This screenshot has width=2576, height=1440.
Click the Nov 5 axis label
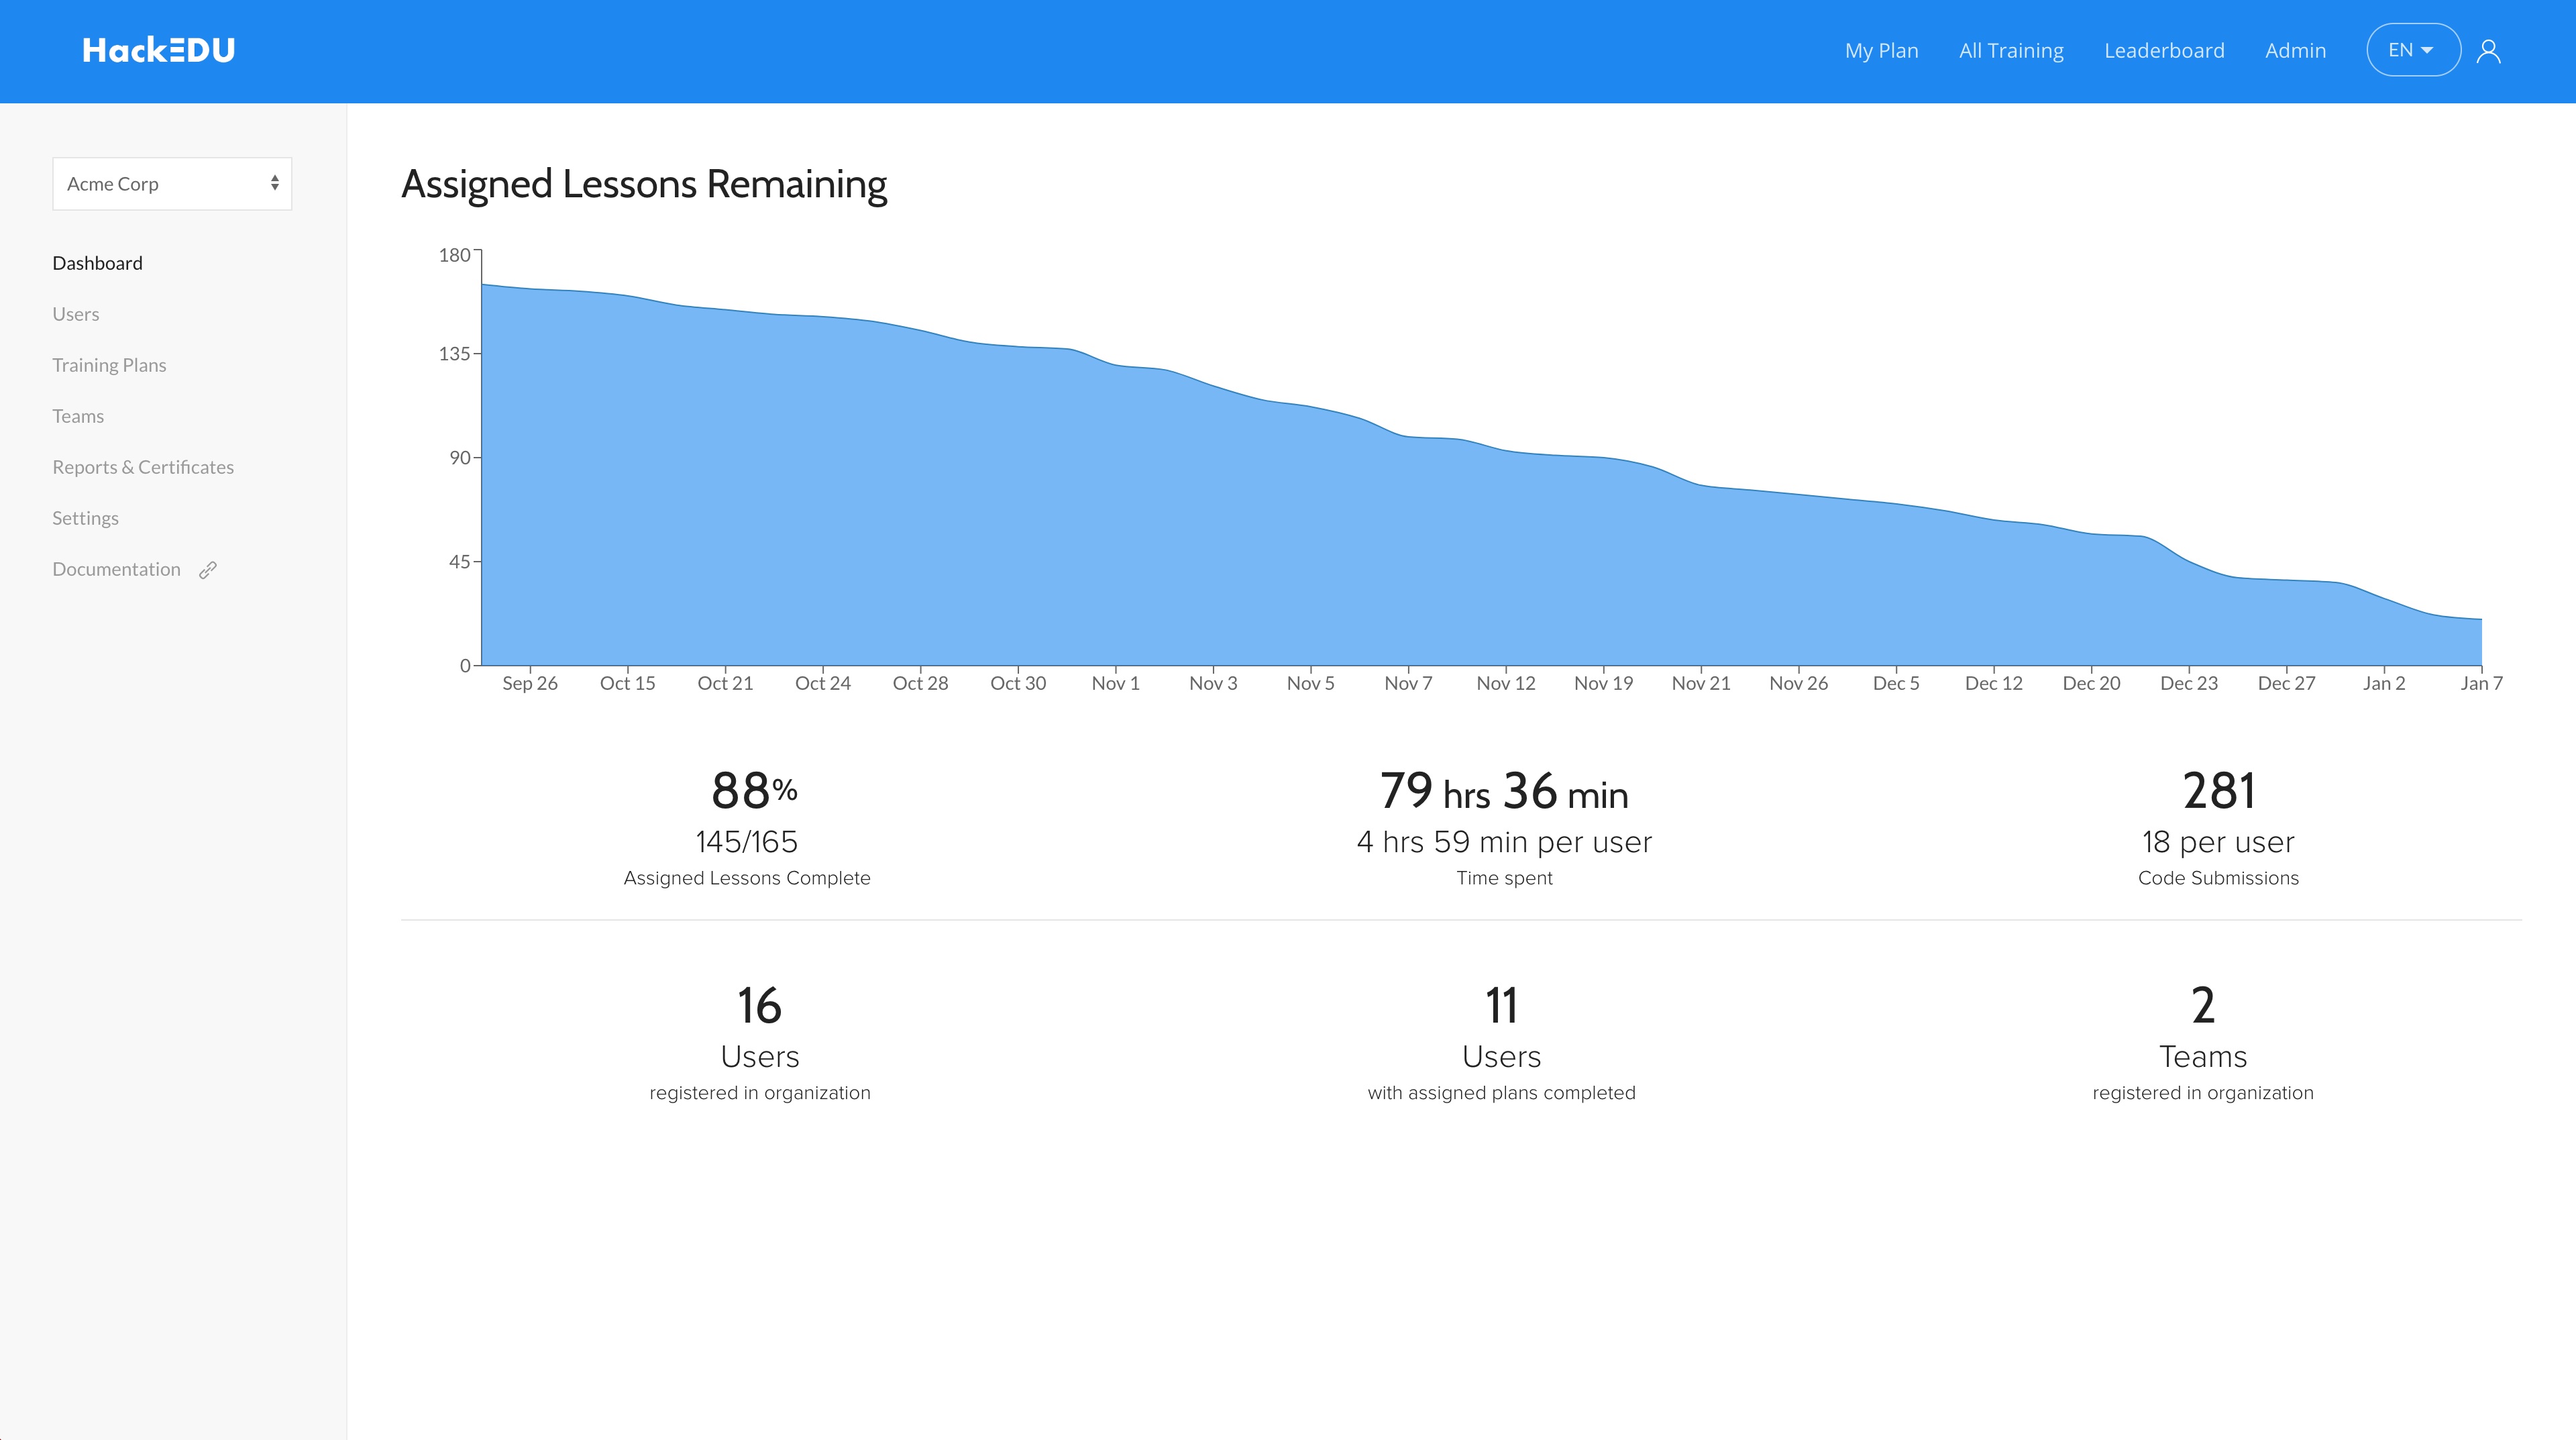(1310, 683)
